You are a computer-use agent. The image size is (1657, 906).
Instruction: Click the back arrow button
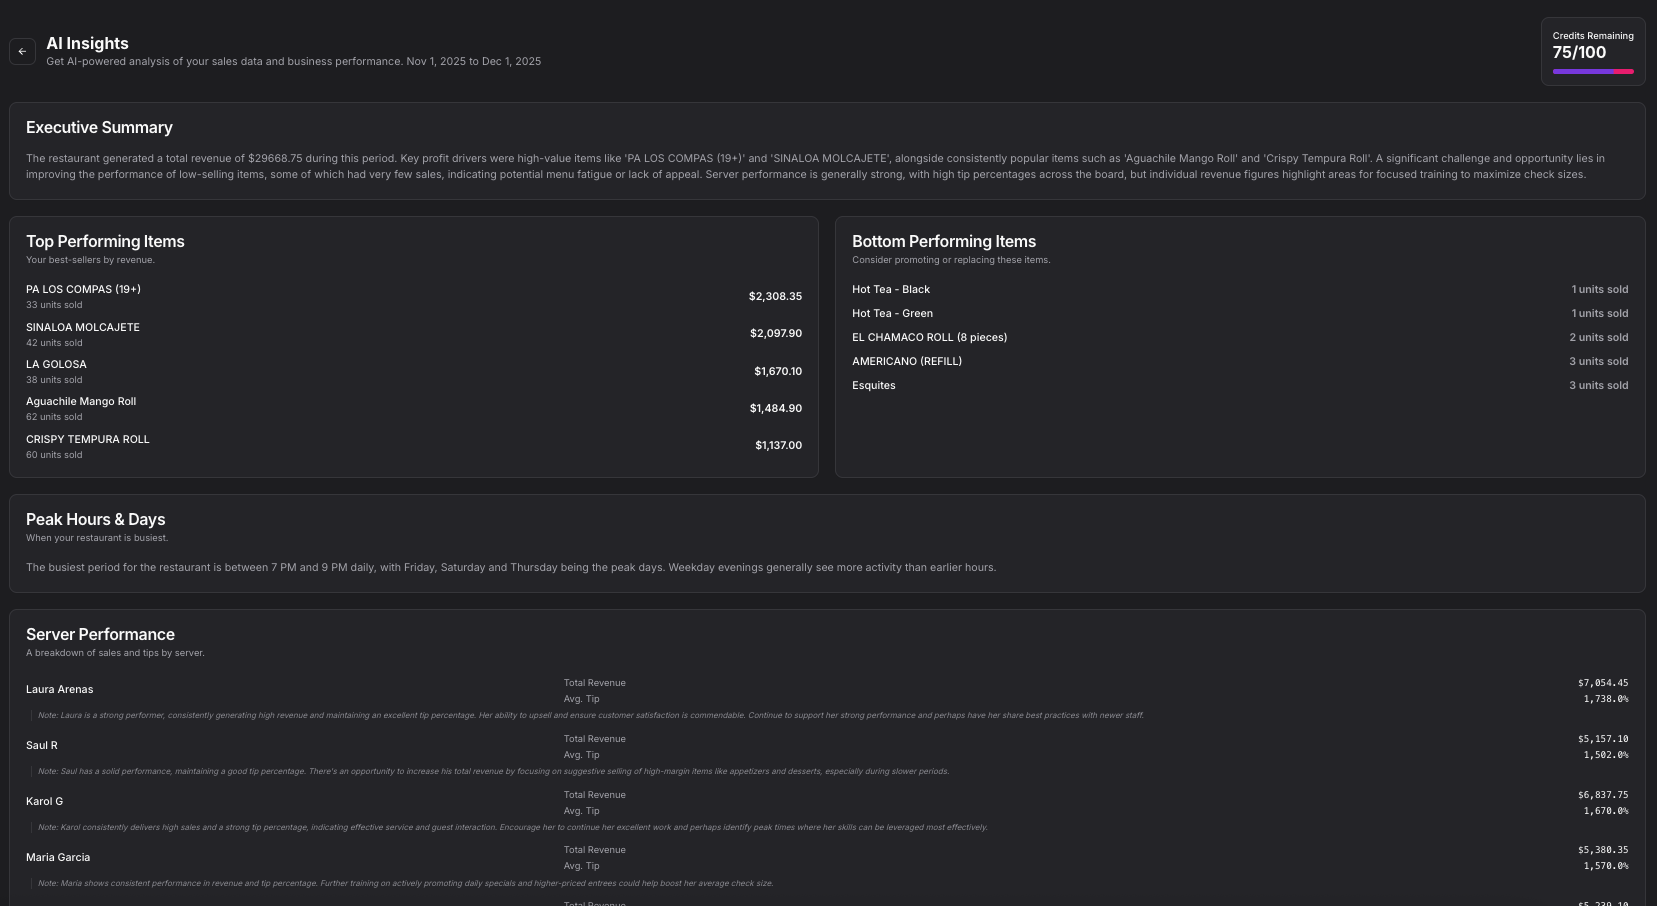[22, 51]
